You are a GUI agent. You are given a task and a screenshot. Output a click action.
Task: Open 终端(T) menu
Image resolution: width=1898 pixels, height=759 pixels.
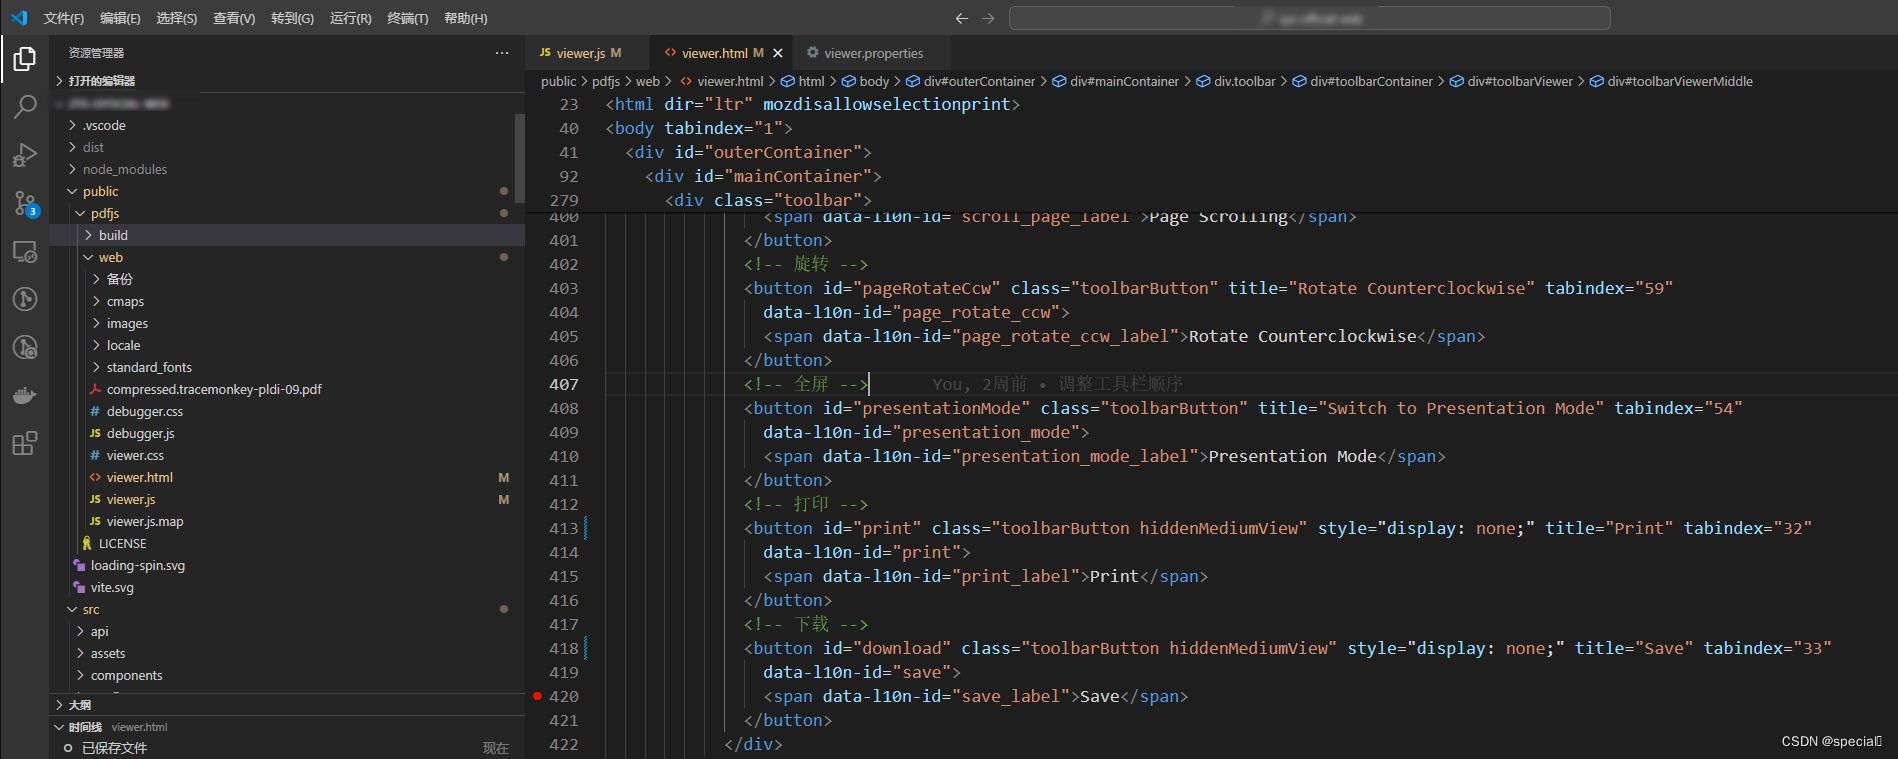[x=408, y=18]
